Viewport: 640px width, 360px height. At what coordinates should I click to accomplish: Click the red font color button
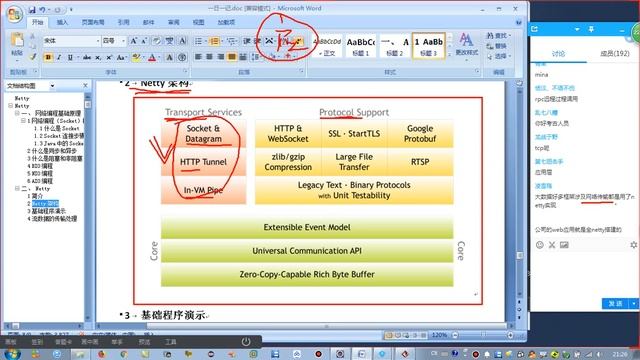[152, 58]
